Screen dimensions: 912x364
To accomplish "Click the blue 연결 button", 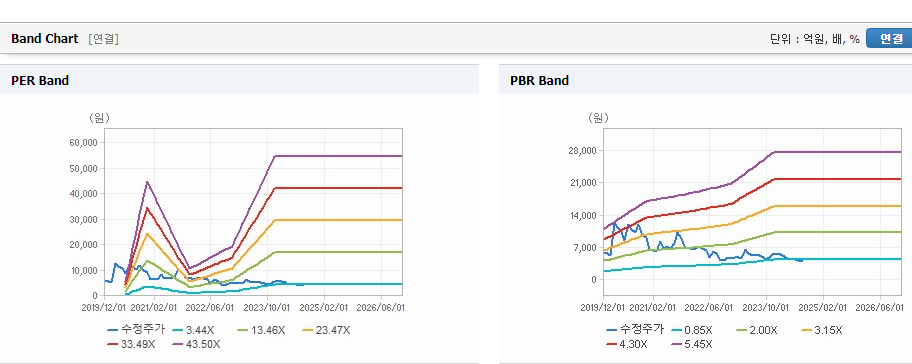I will [x=889, y=38].
